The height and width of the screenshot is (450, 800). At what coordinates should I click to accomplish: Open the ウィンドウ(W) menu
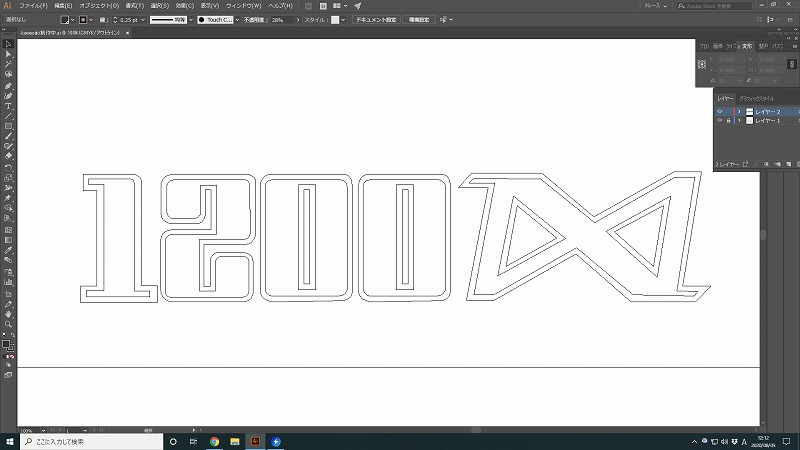pyautogui.click(x=243, y=6)
